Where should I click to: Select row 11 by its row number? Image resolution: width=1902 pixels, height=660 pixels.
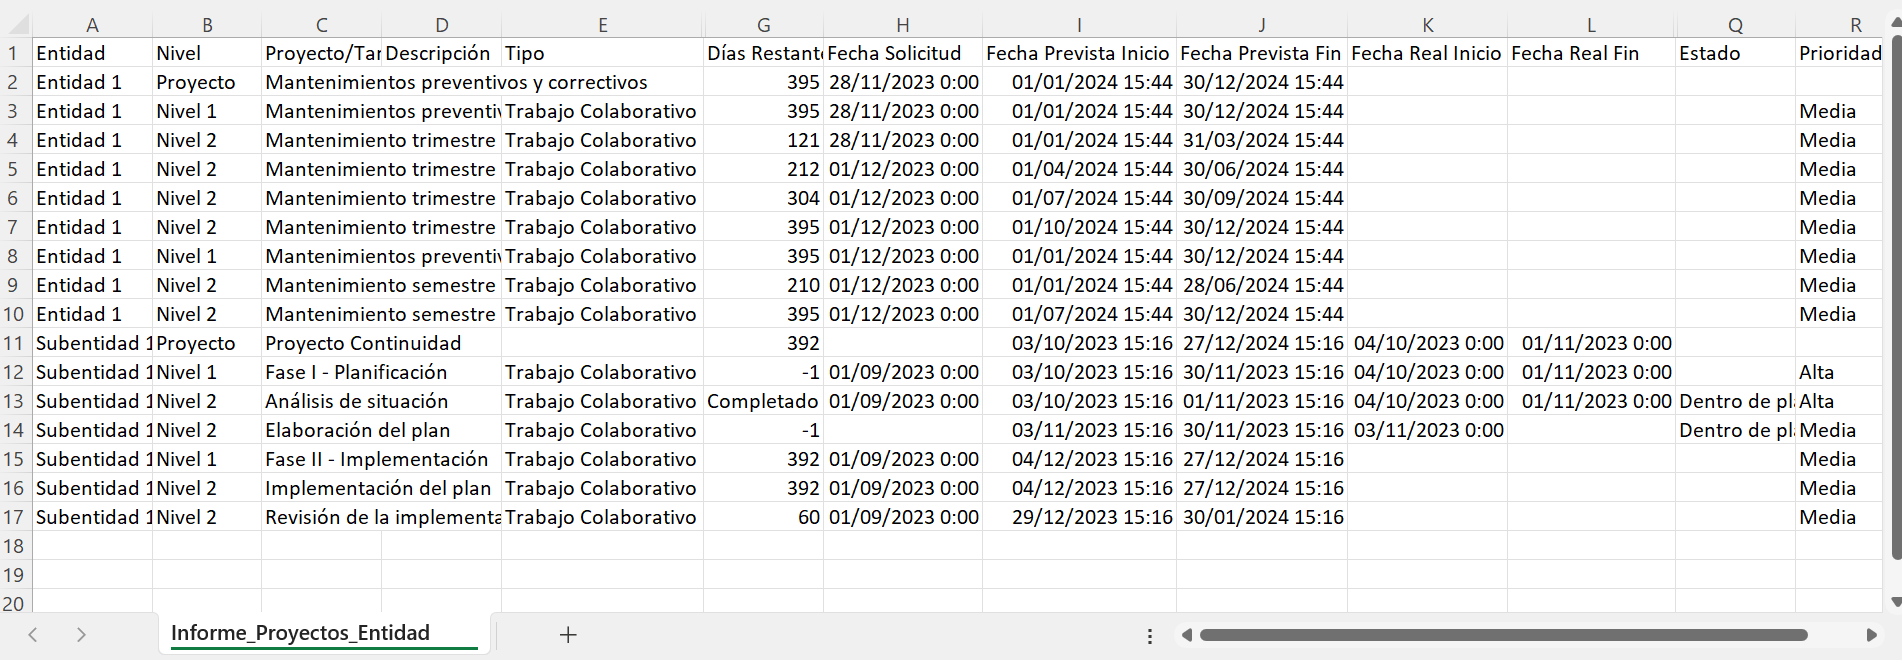[x=14, y=343]
